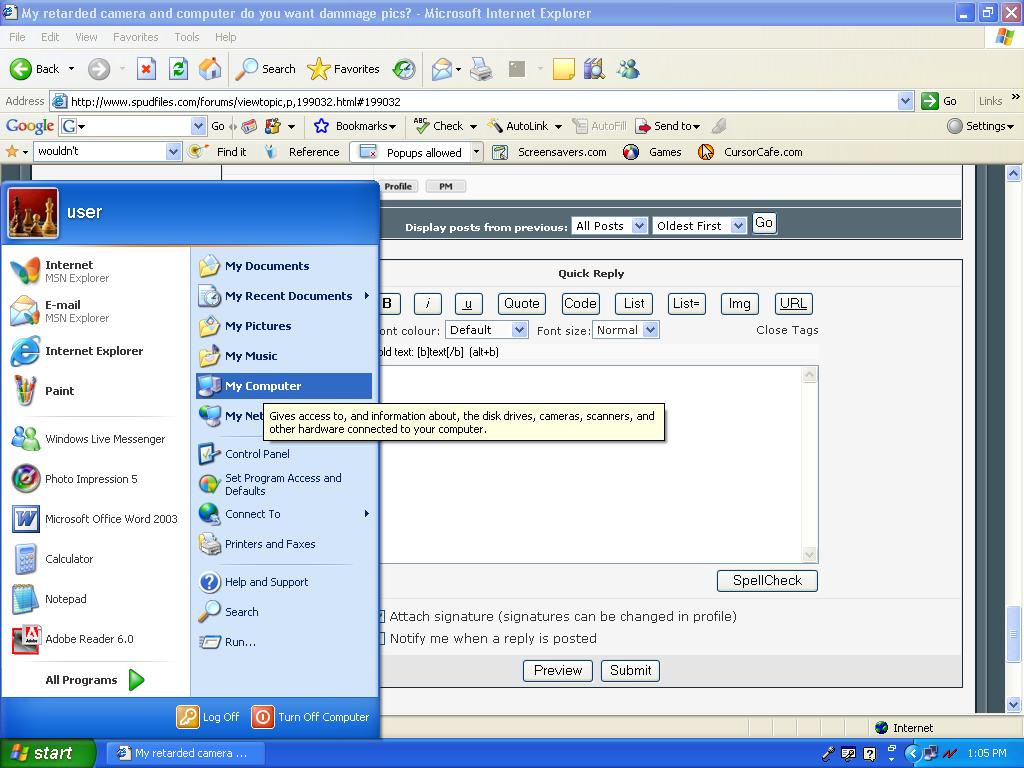Select My Computer in the Start menu
Screen dimensions: 1024x768
263,386
